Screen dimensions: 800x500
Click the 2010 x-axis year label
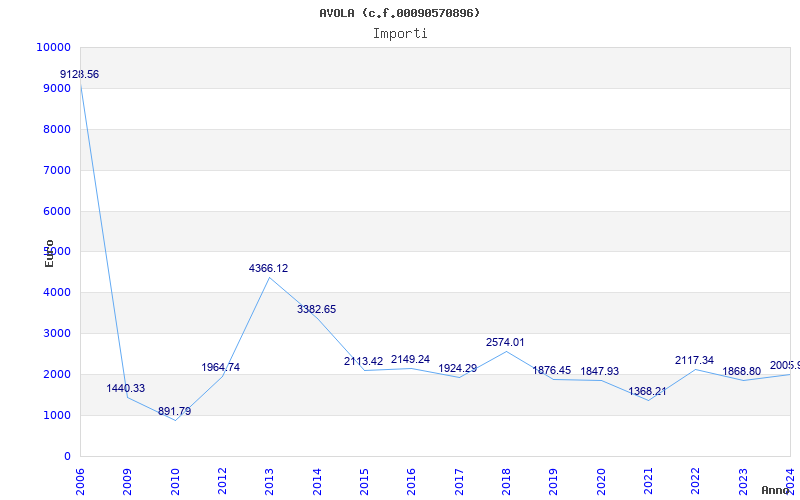pyautogui.click(x=175, y=482)
